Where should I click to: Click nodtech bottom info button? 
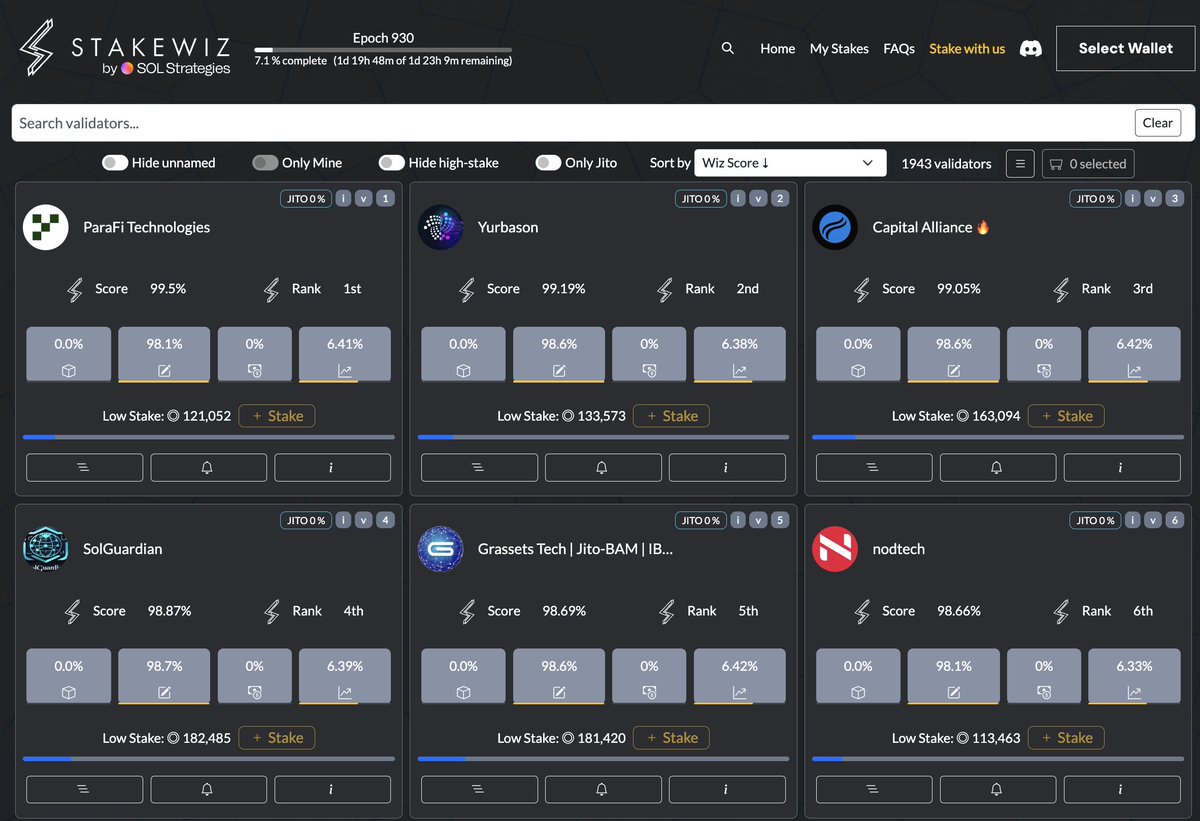(1122, 790)
